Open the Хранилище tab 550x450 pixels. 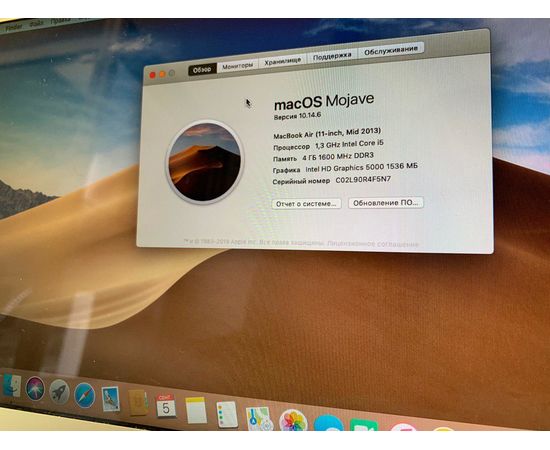point(283,61)
